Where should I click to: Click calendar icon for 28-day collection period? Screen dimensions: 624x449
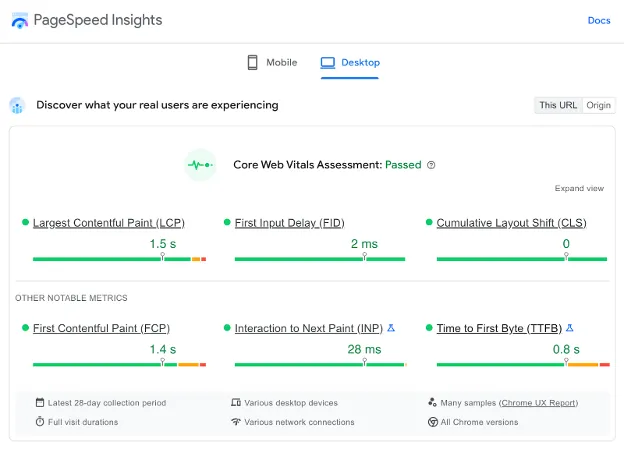40,402
